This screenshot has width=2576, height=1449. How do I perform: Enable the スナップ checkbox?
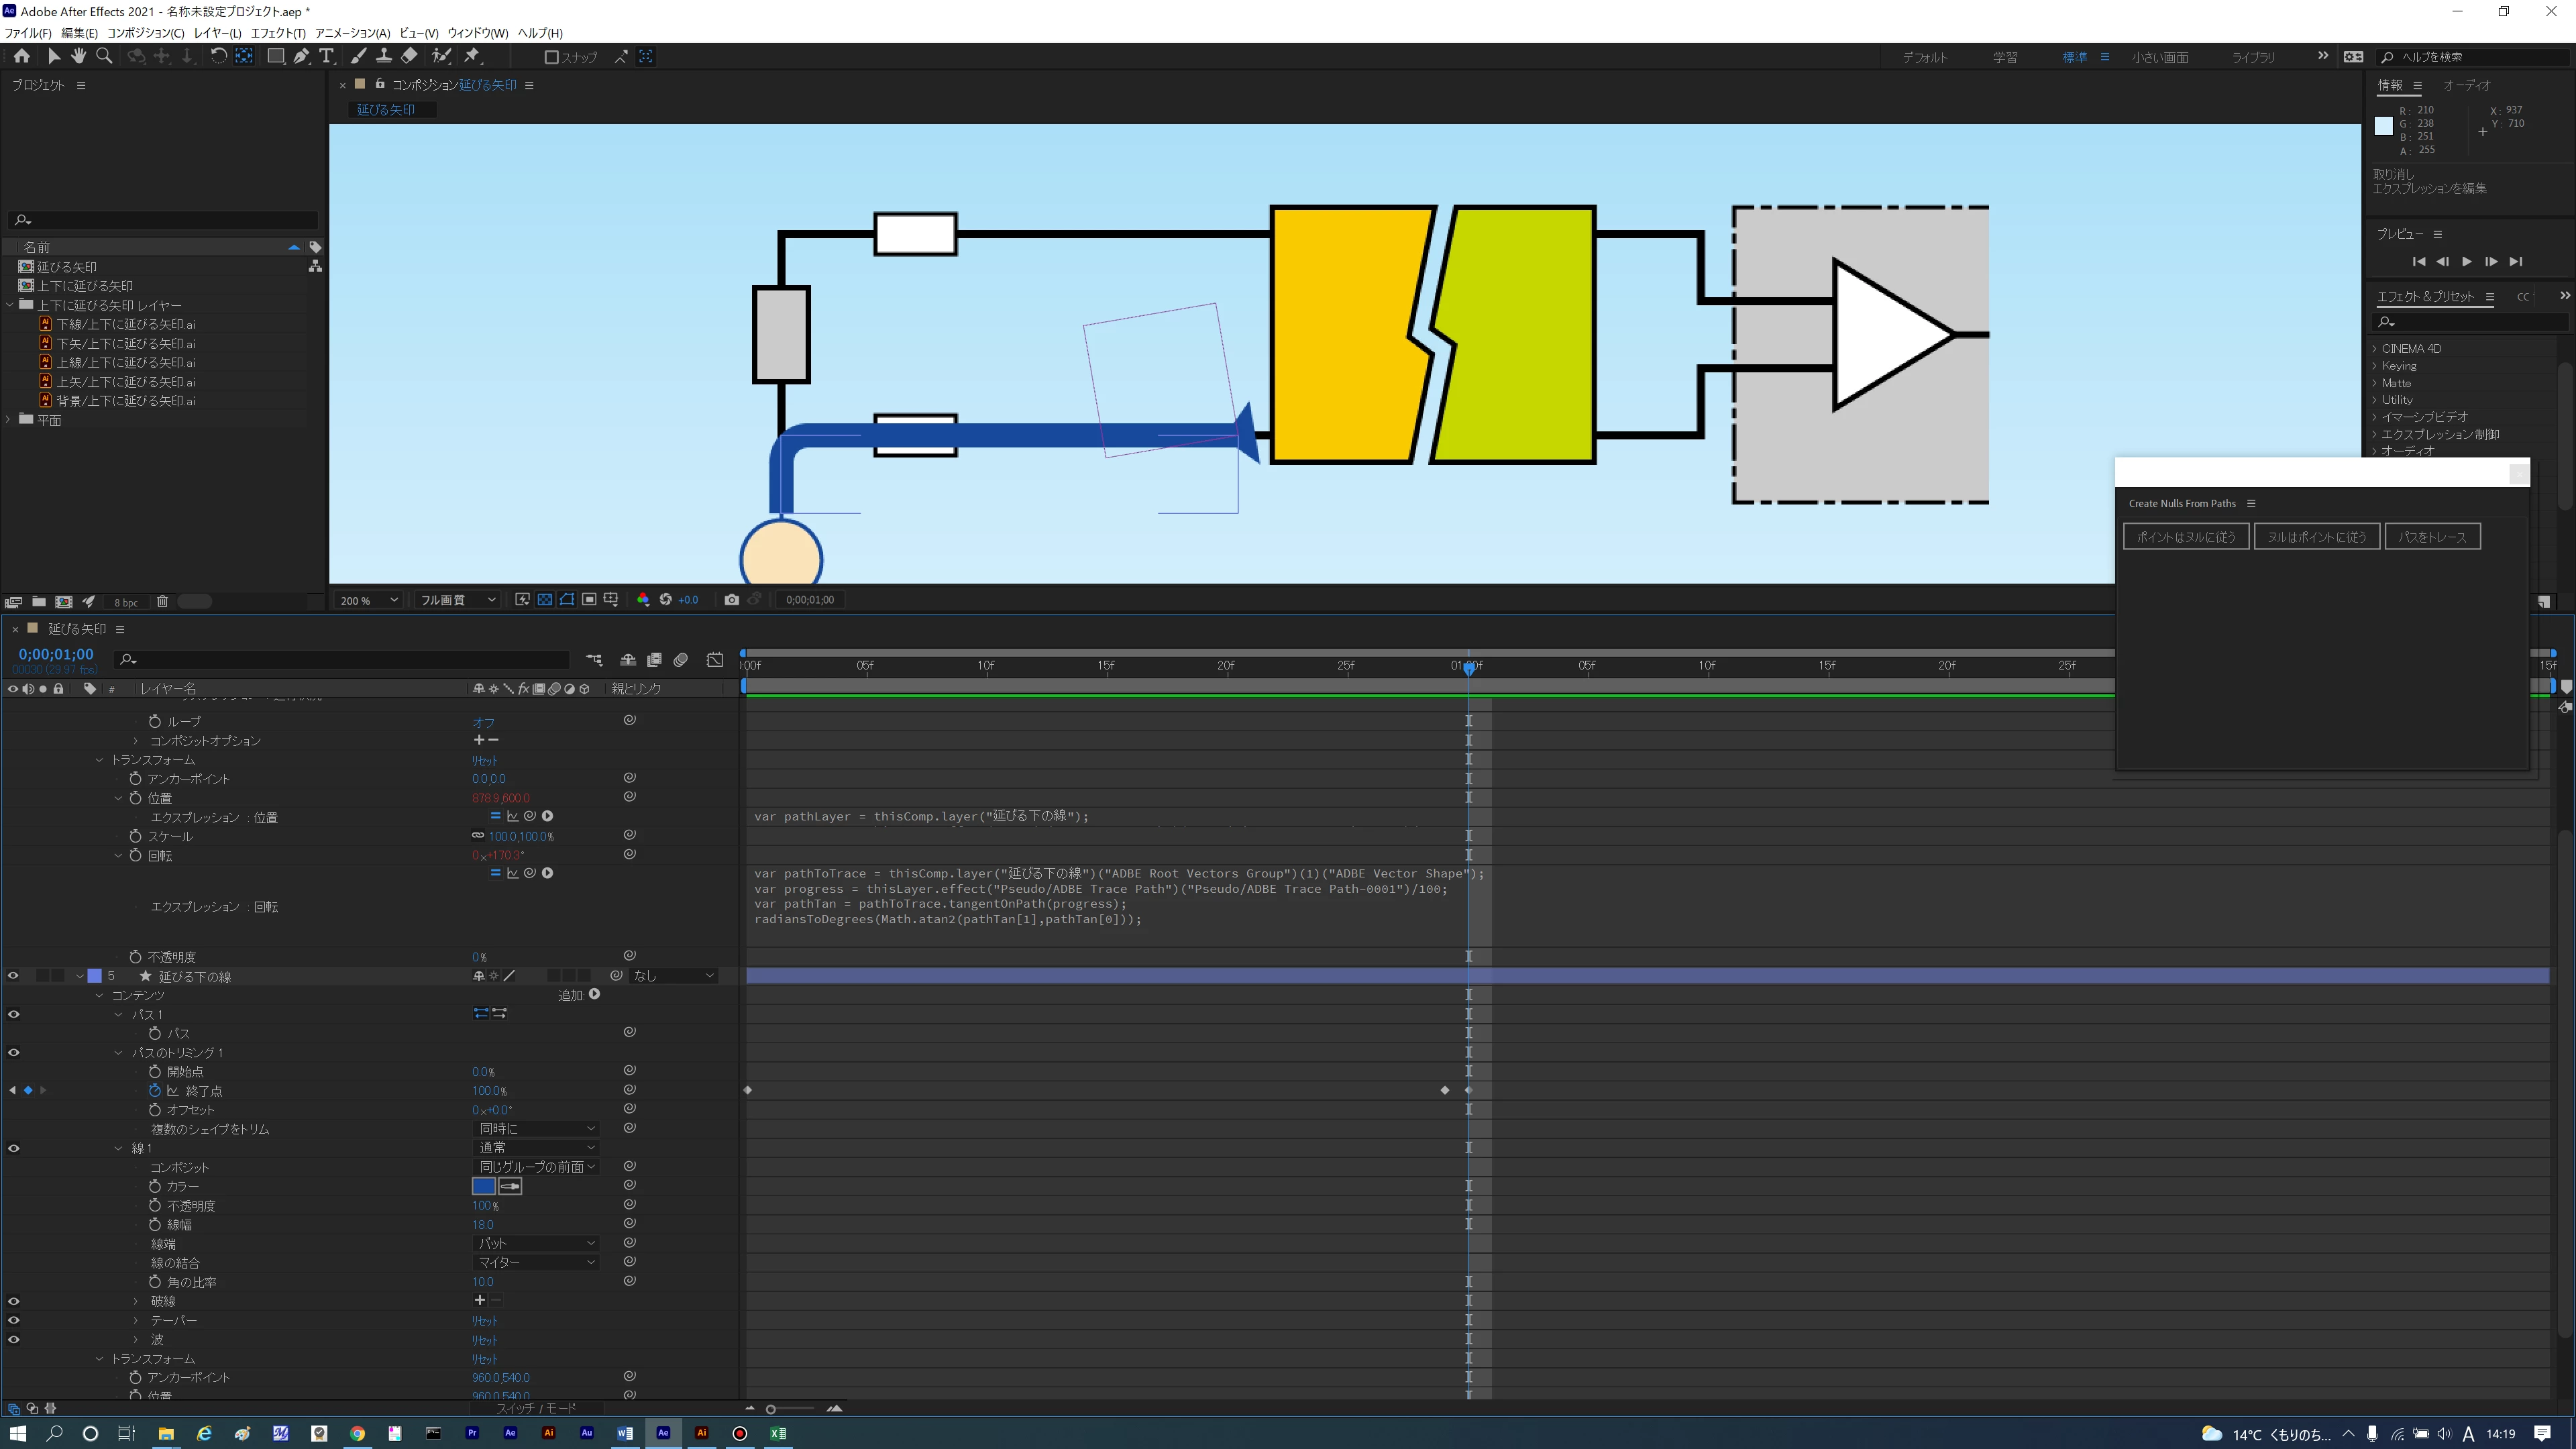click(x=551, y=58)
